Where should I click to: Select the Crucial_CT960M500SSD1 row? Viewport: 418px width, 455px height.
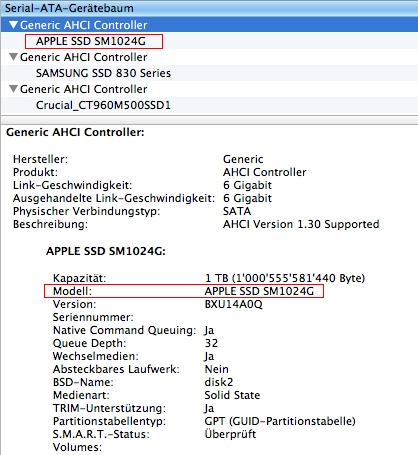[x=209, y=105]
